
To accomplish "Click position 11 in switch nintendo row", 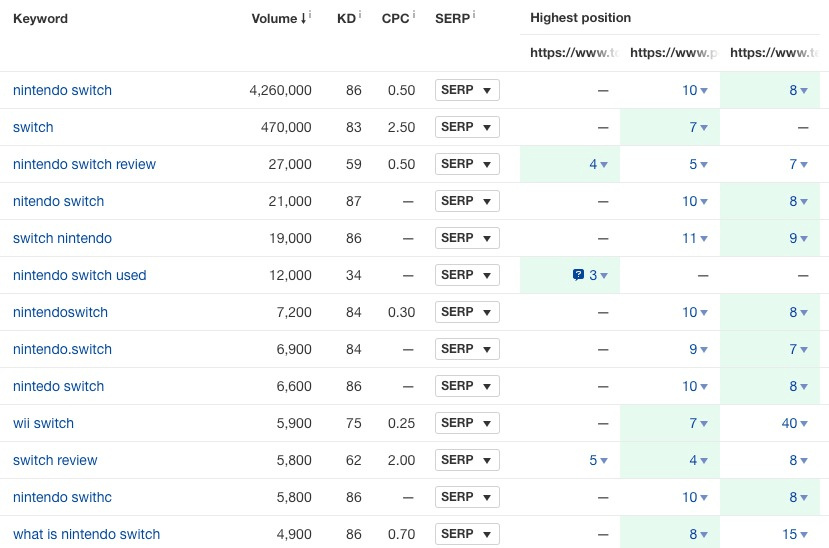I will pos(694,238).
